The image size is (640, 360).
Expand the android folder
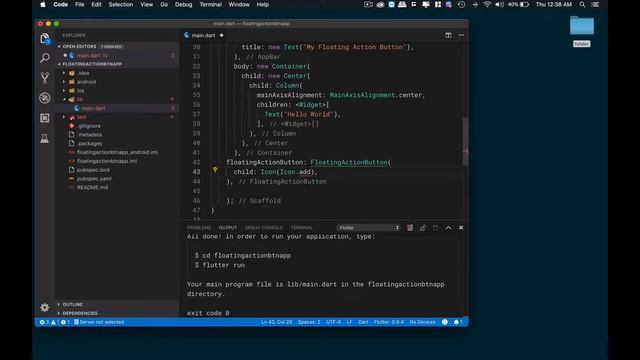pyautogui.click(x=64, y=82)
